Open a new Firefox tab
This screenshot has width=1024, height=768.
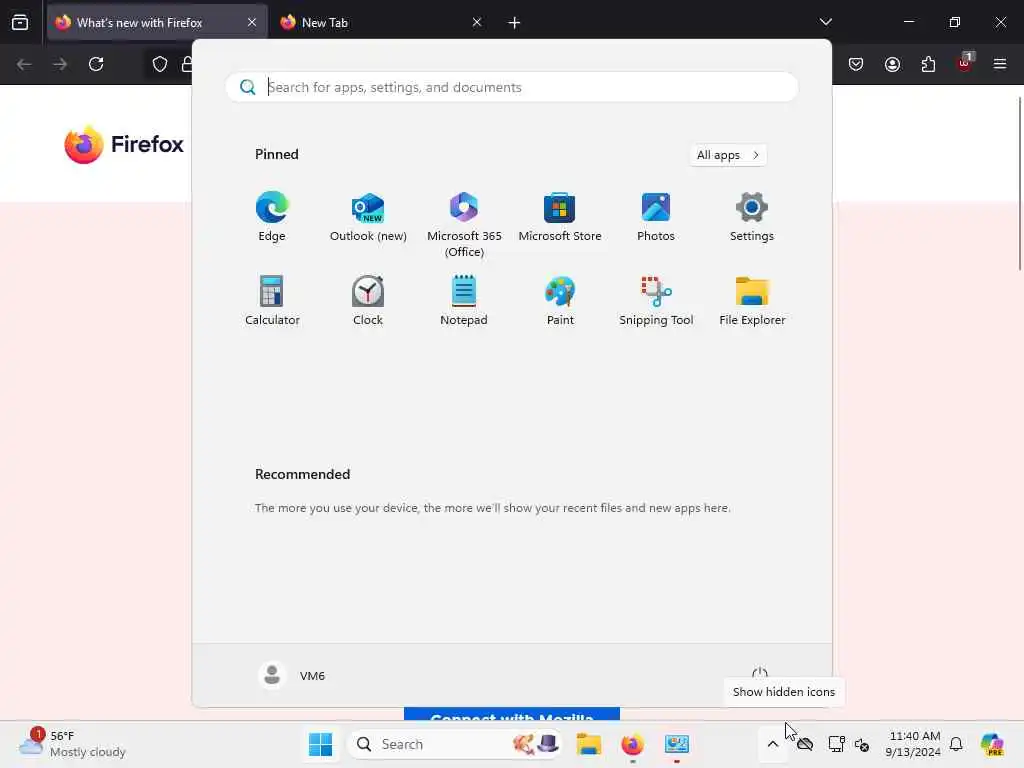pyautogui.click(x=514, y=23)
